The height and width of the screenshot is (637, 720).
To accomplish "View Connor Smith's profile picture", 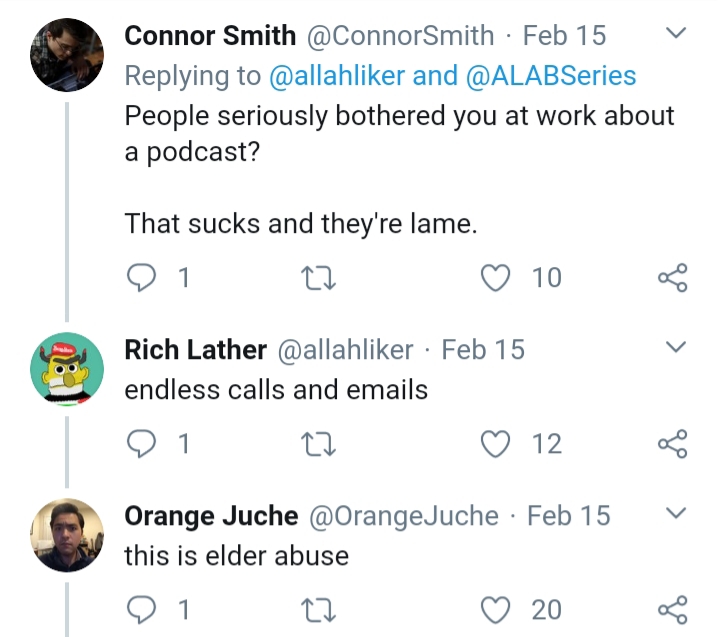I will [x=67, y=55].
